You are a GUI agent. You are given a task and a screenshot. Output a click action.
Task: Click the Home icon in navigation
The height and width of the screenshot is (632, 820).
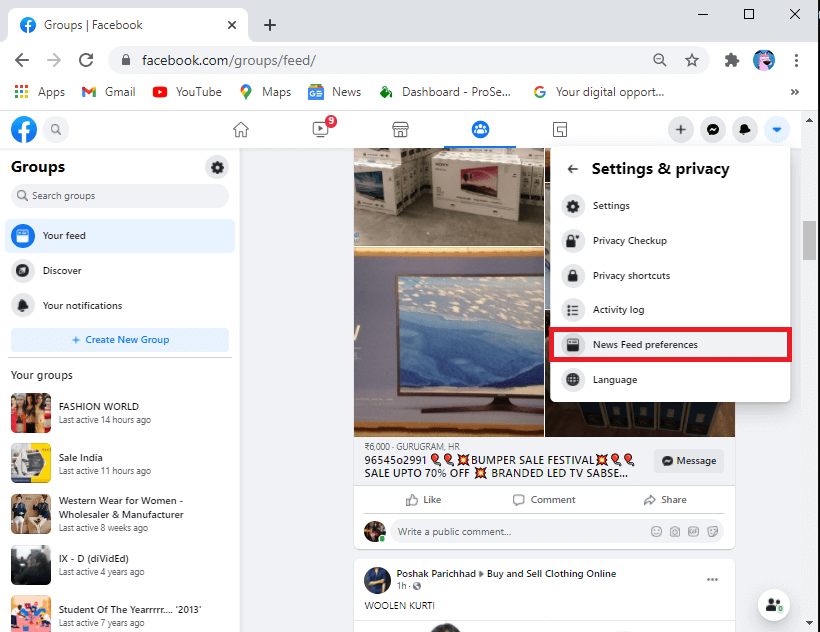(240, 129)
